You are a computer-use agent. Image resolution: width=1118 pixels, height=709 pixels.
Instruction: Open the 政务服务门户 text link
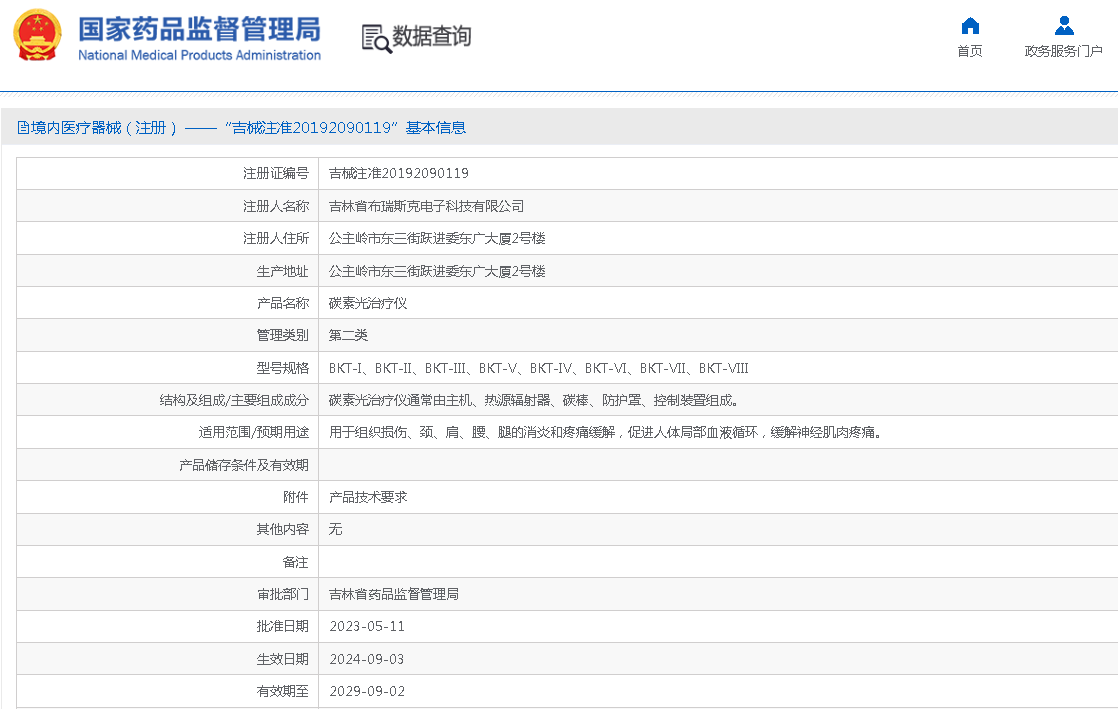[x=1063, y=51]
